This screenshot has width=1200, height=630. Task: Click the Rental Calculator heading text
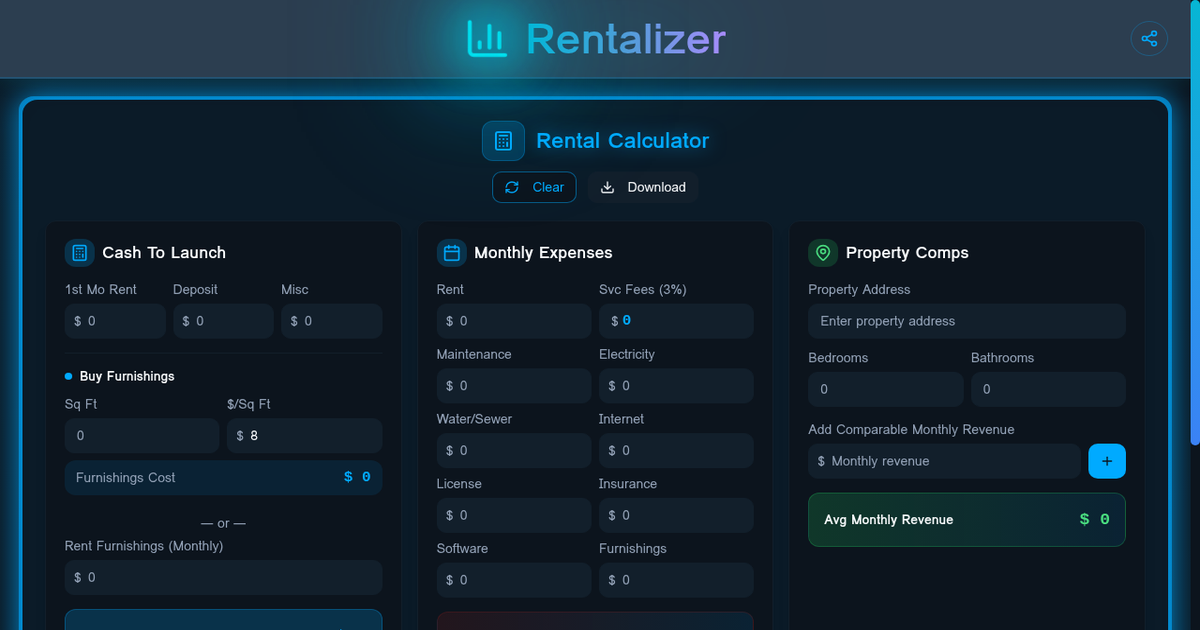[x=623, y=141]
